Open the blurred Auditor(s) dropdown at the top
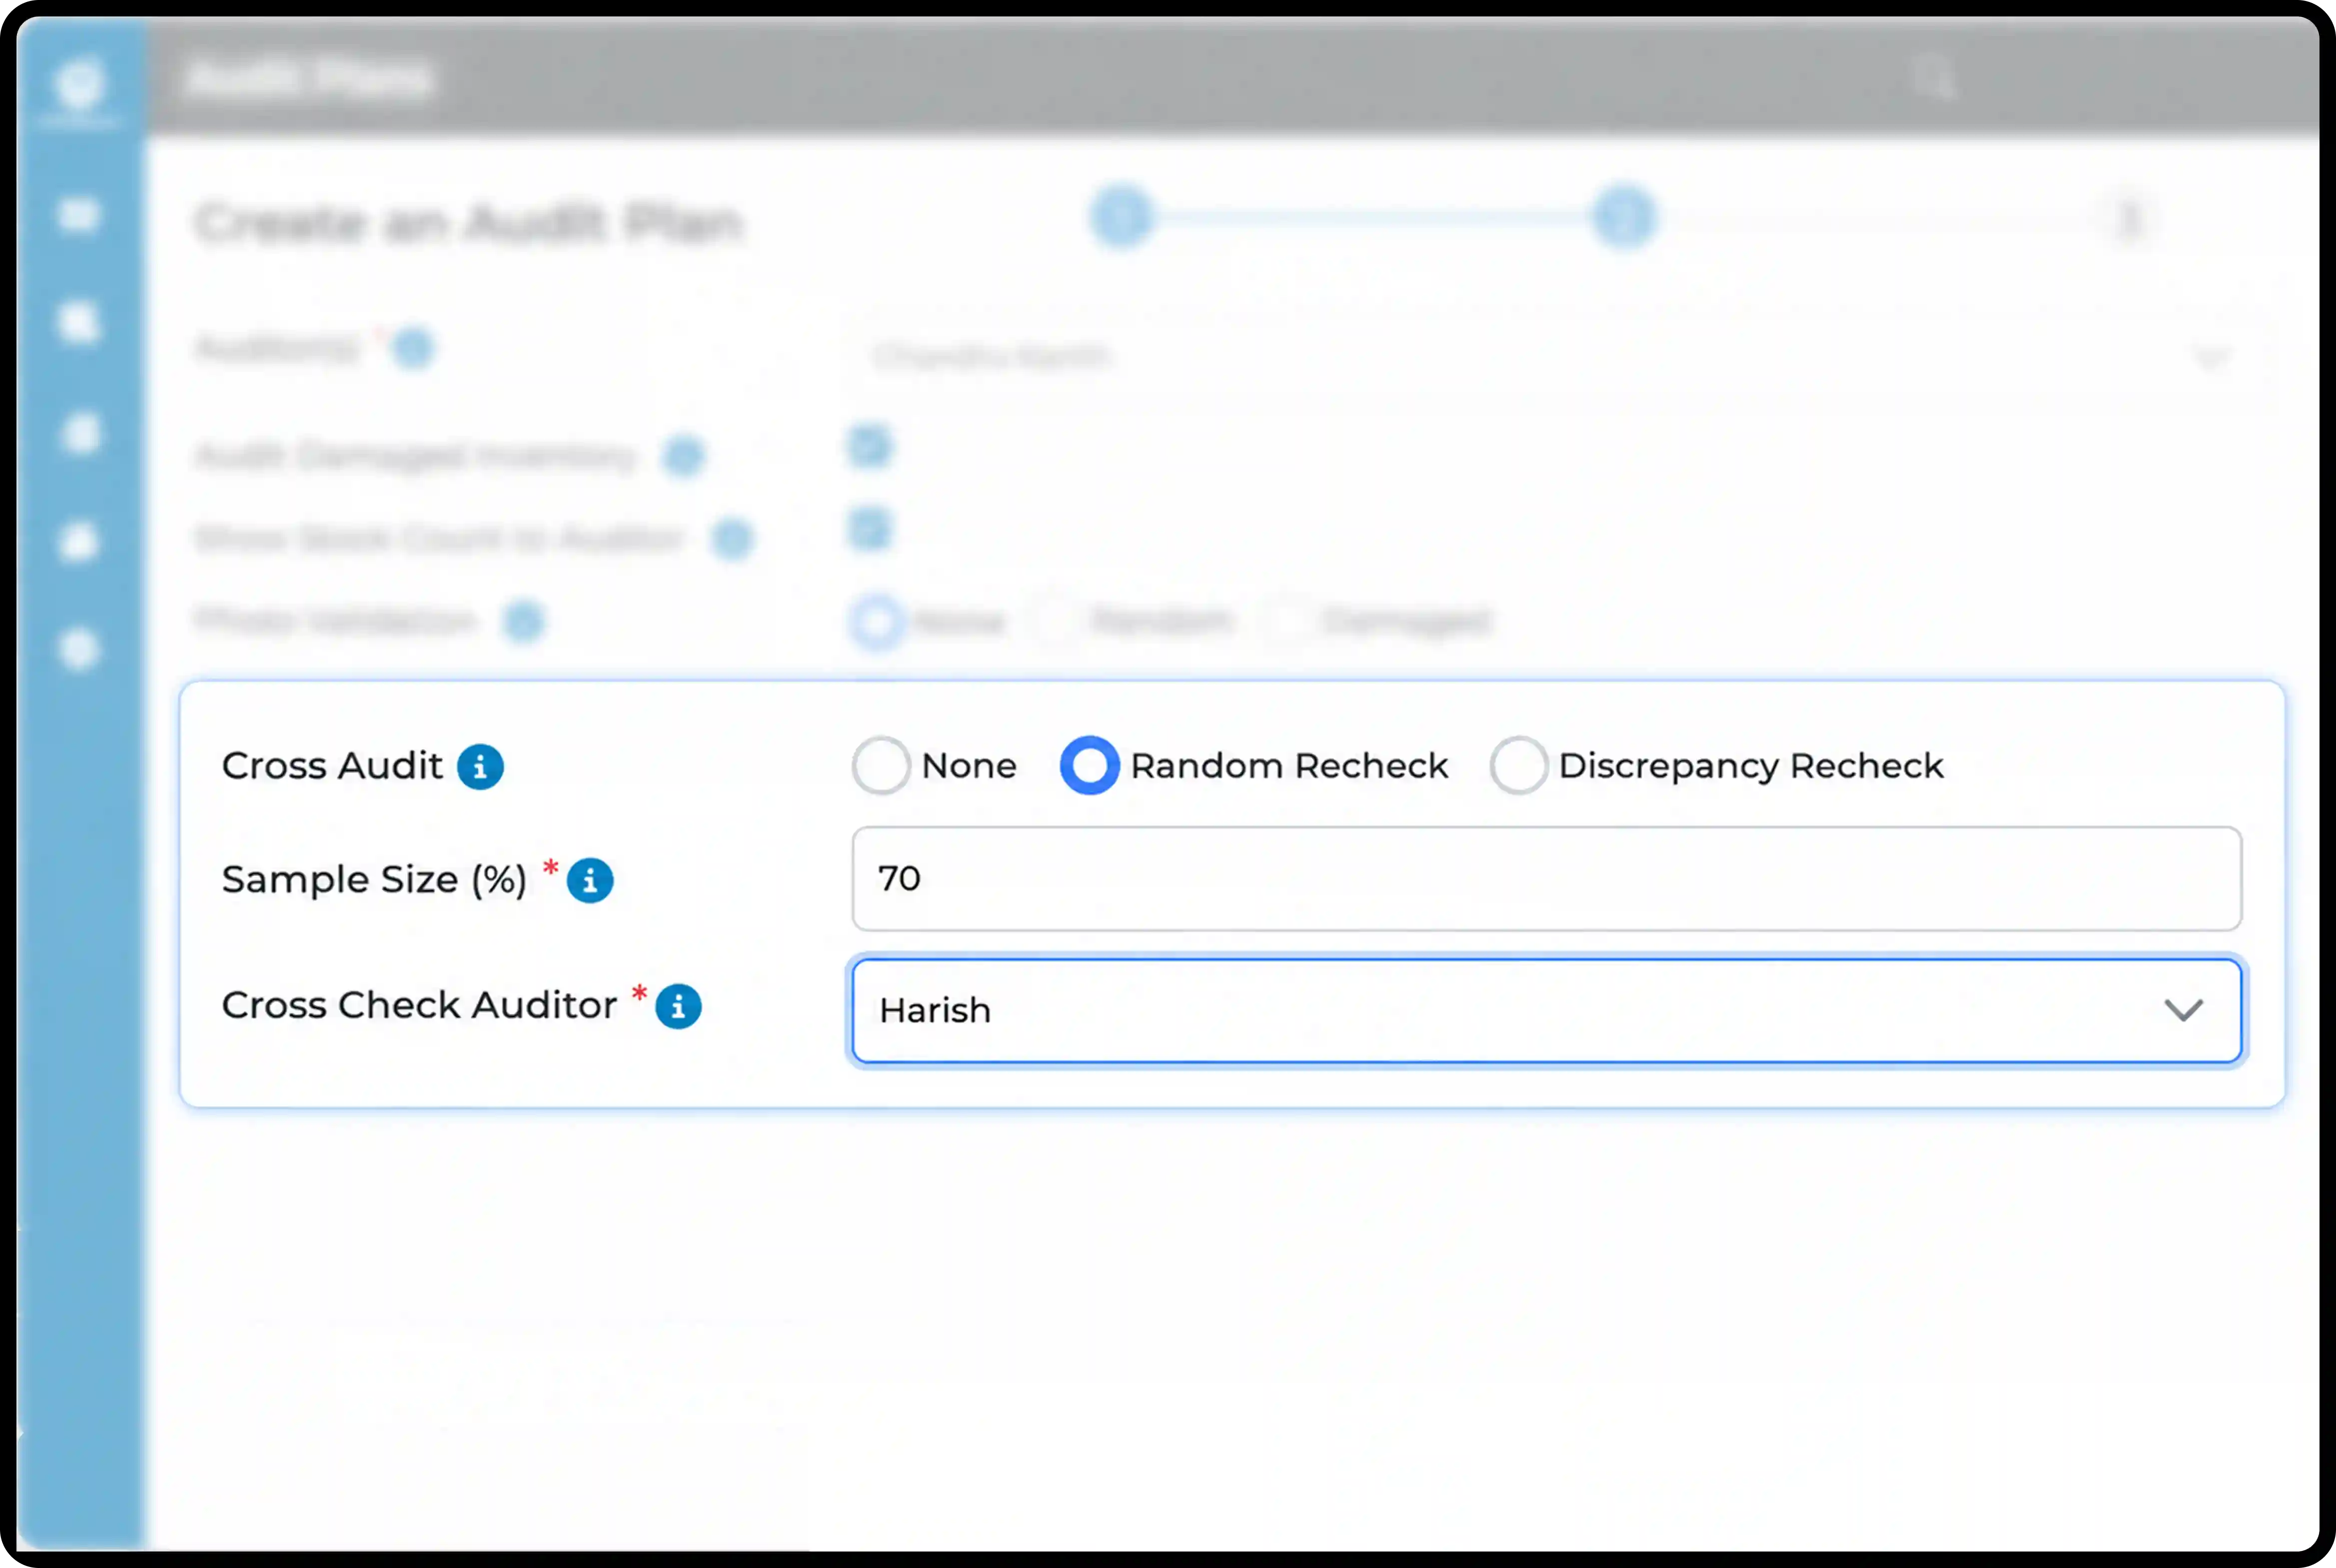 pyautogui.click(x=1560, y=356)
